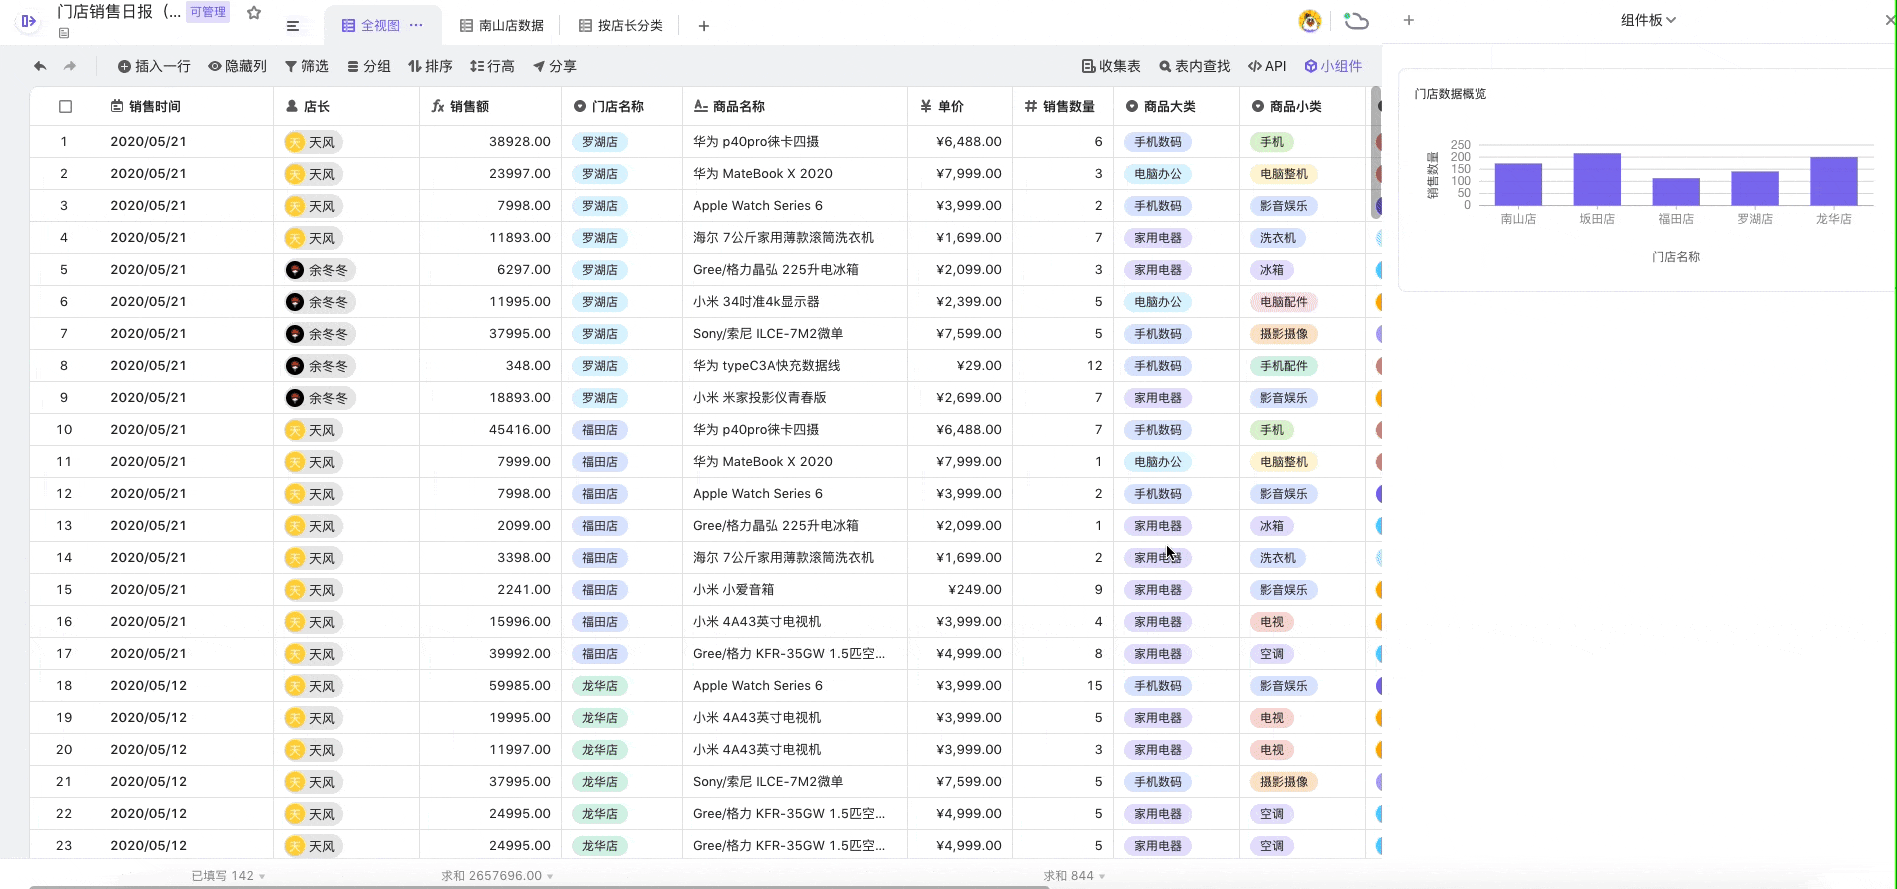Close the widget panel
Viewport: 1897px width, 889px height.
[1889, 20]
